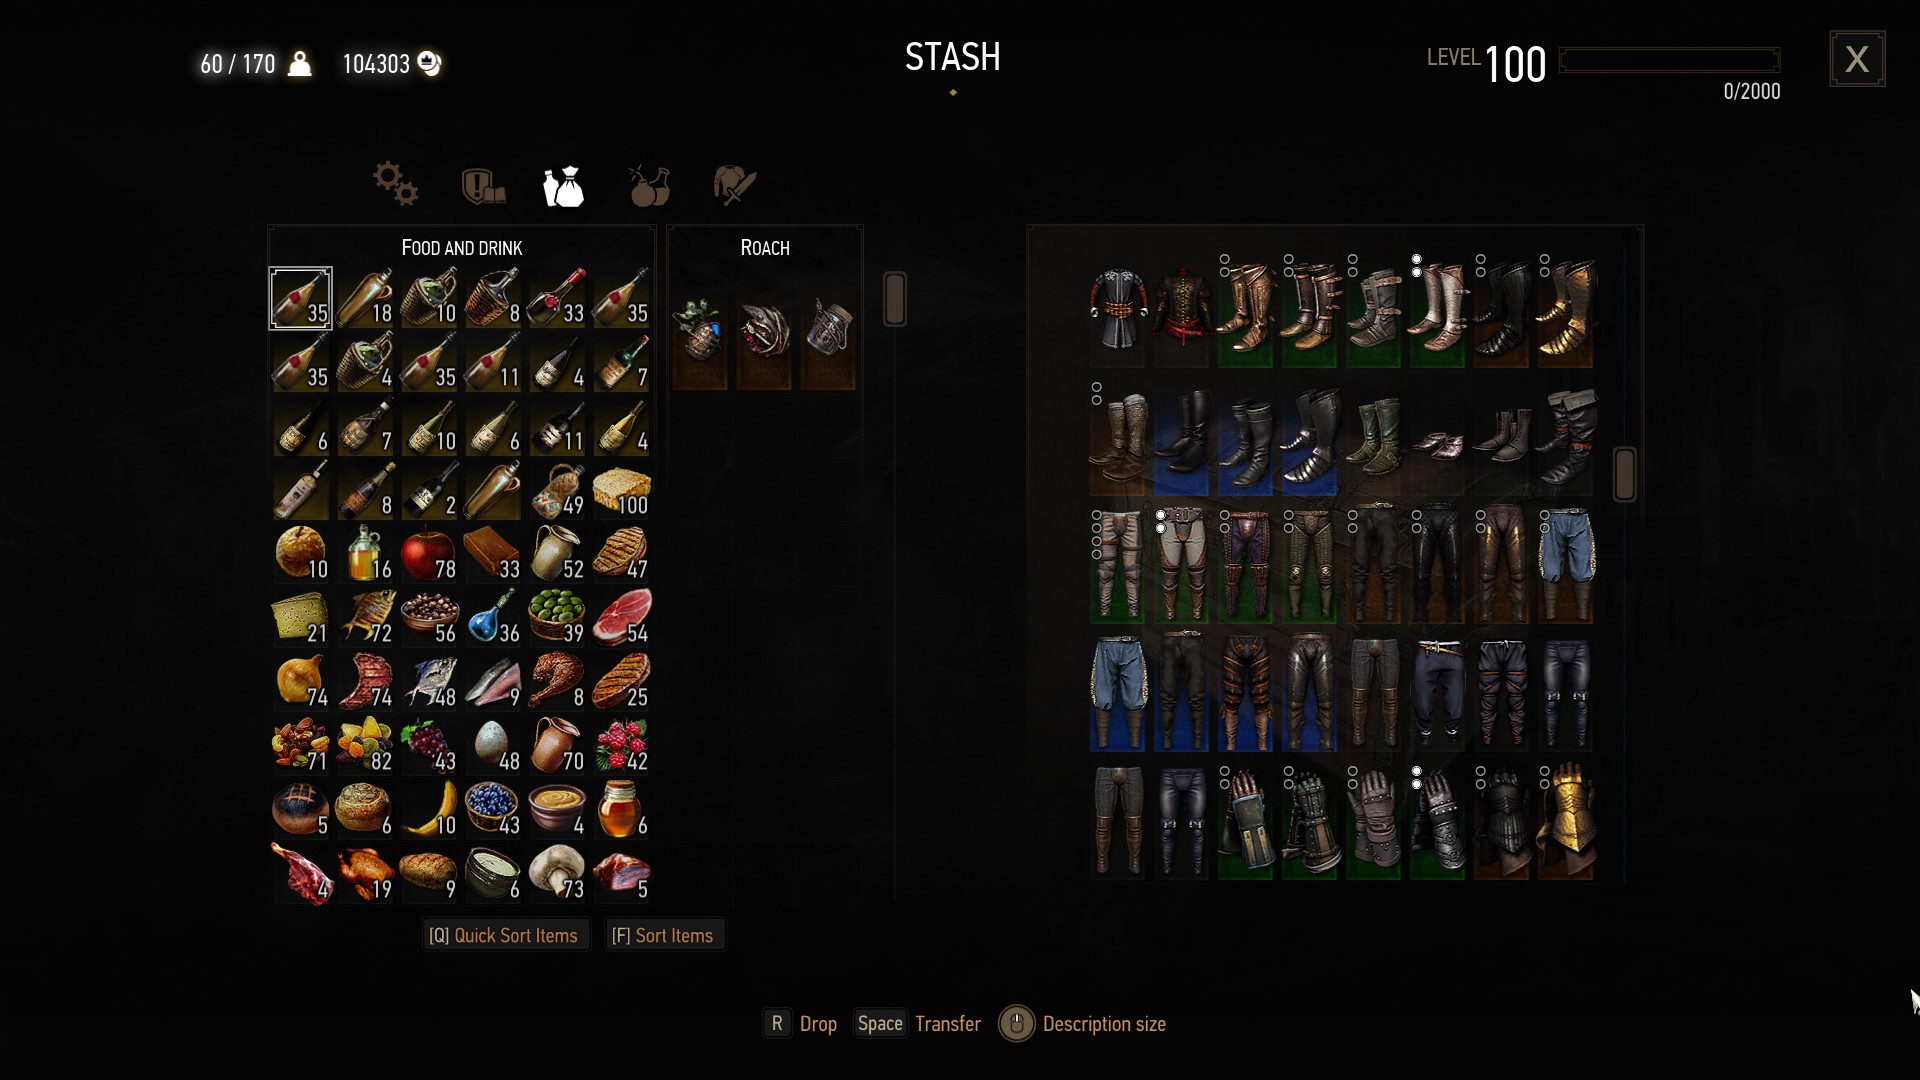Screen dimensions: 1920x1080
Task: Select the banana stack of 10
Action: point(429,810)
